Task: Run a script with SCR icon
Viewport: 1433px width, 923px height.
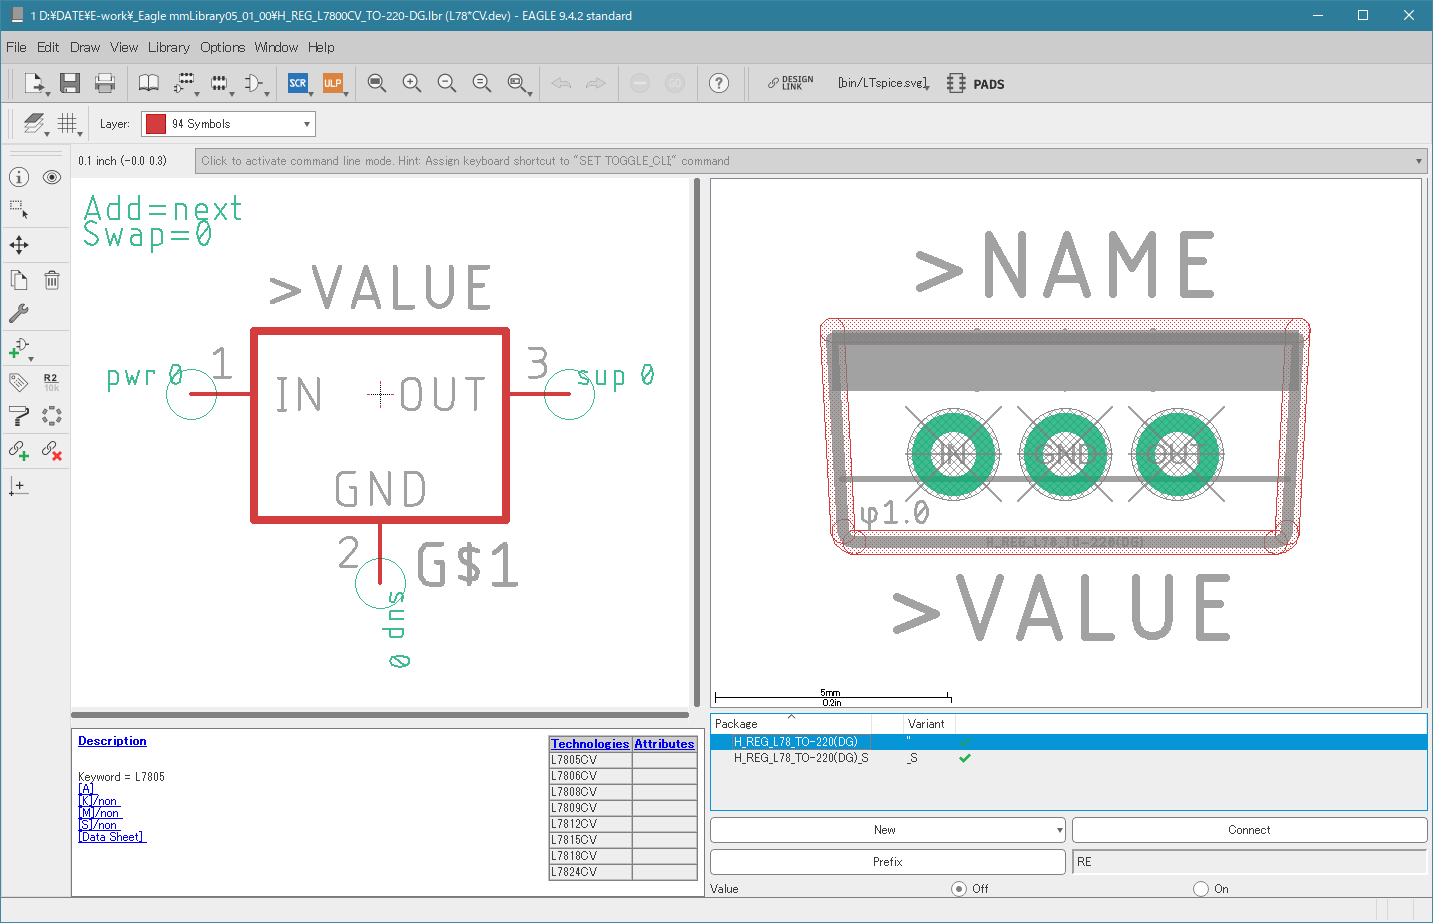Action: click(x=298, y=83)
